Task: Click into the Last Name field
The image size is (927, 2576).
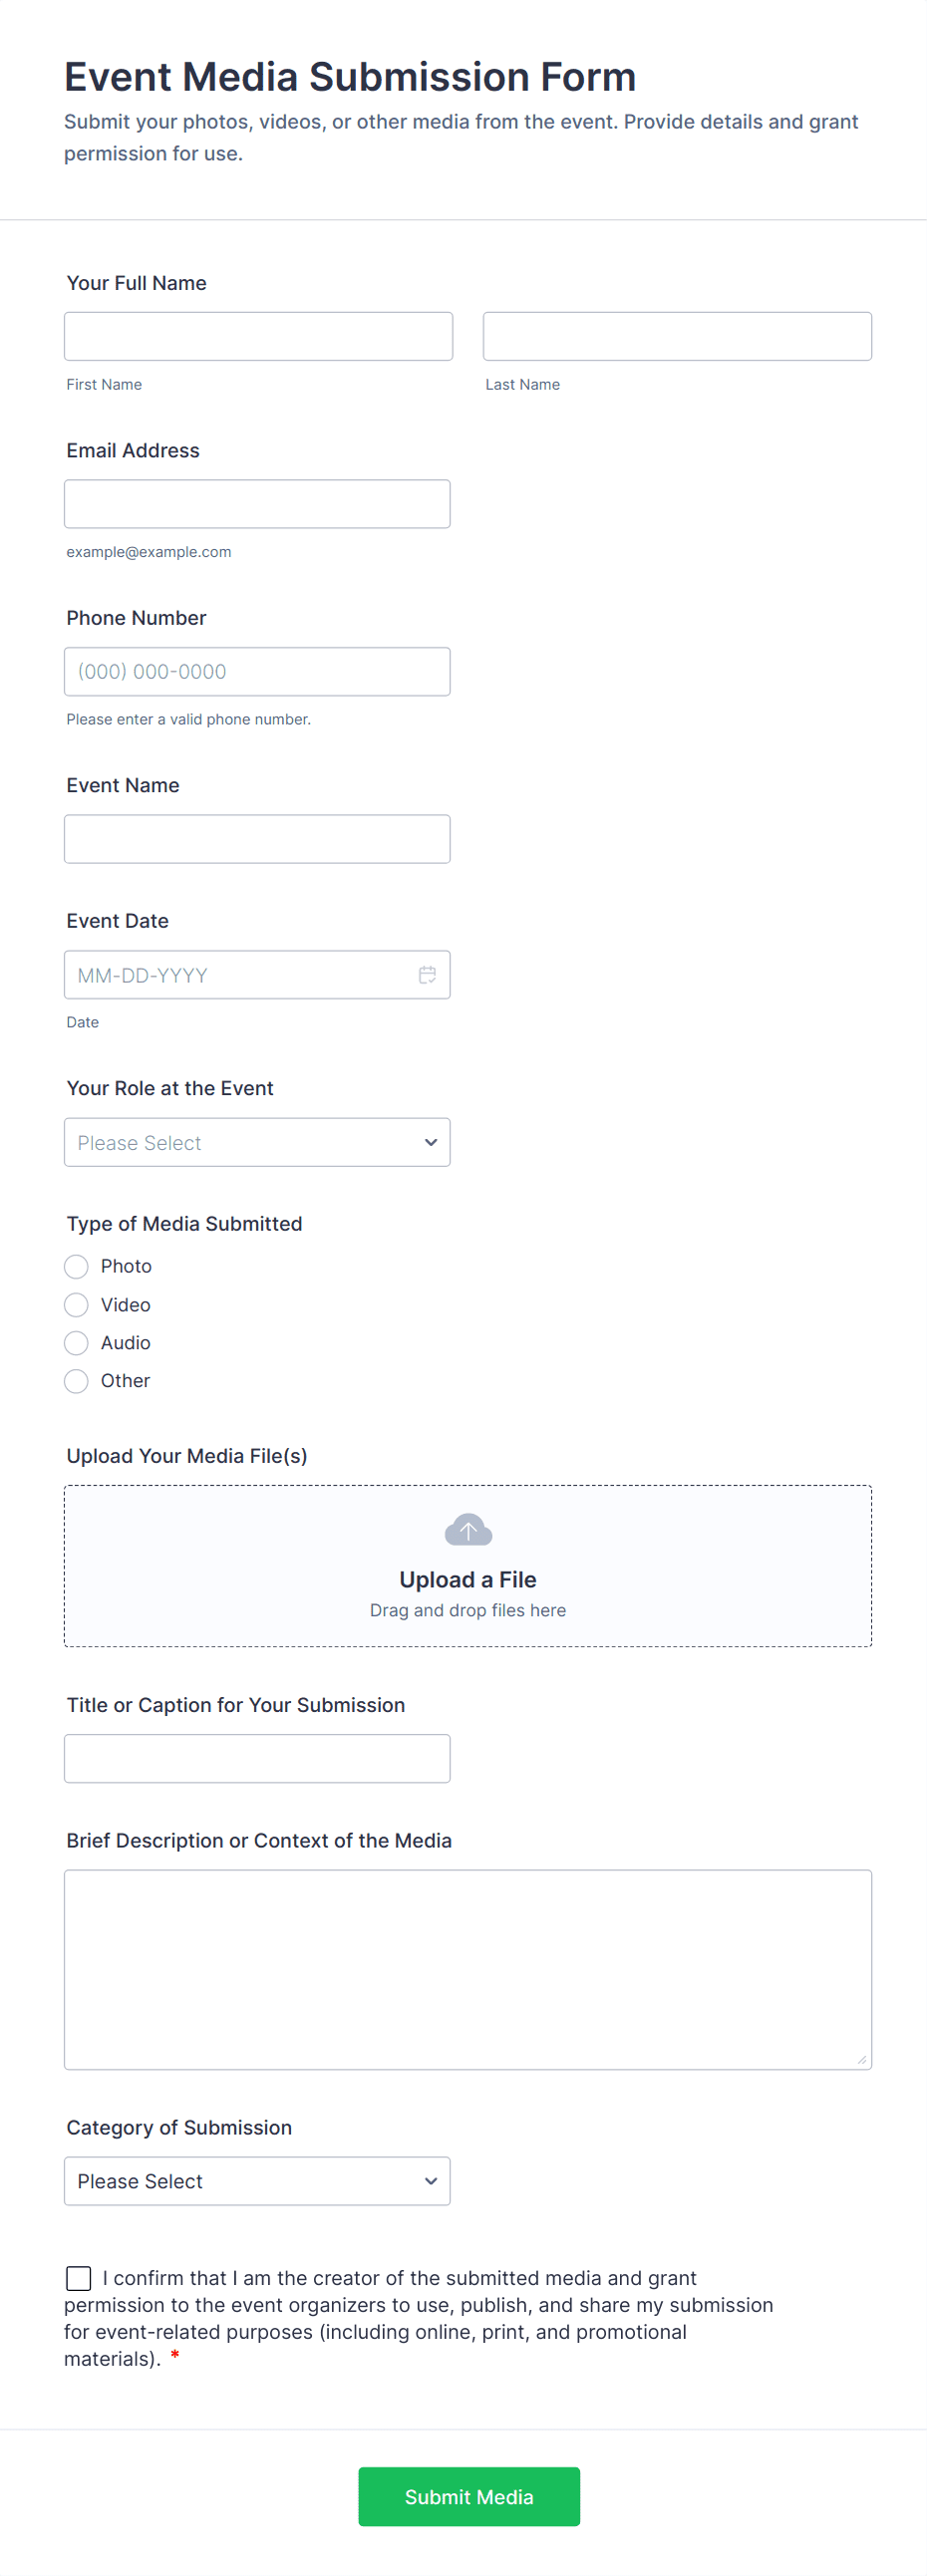Action: pos(677,337)
